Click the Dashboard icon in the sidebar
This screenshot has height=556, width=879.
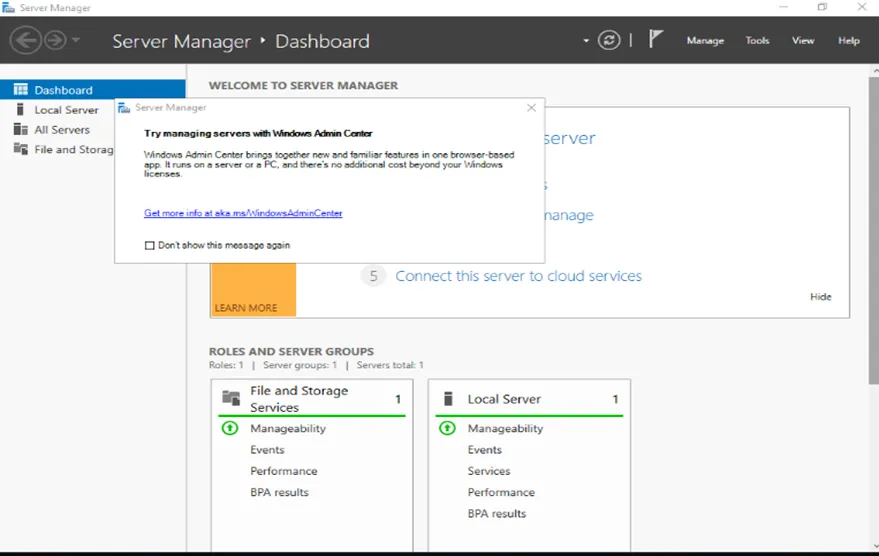coord(20,90)
